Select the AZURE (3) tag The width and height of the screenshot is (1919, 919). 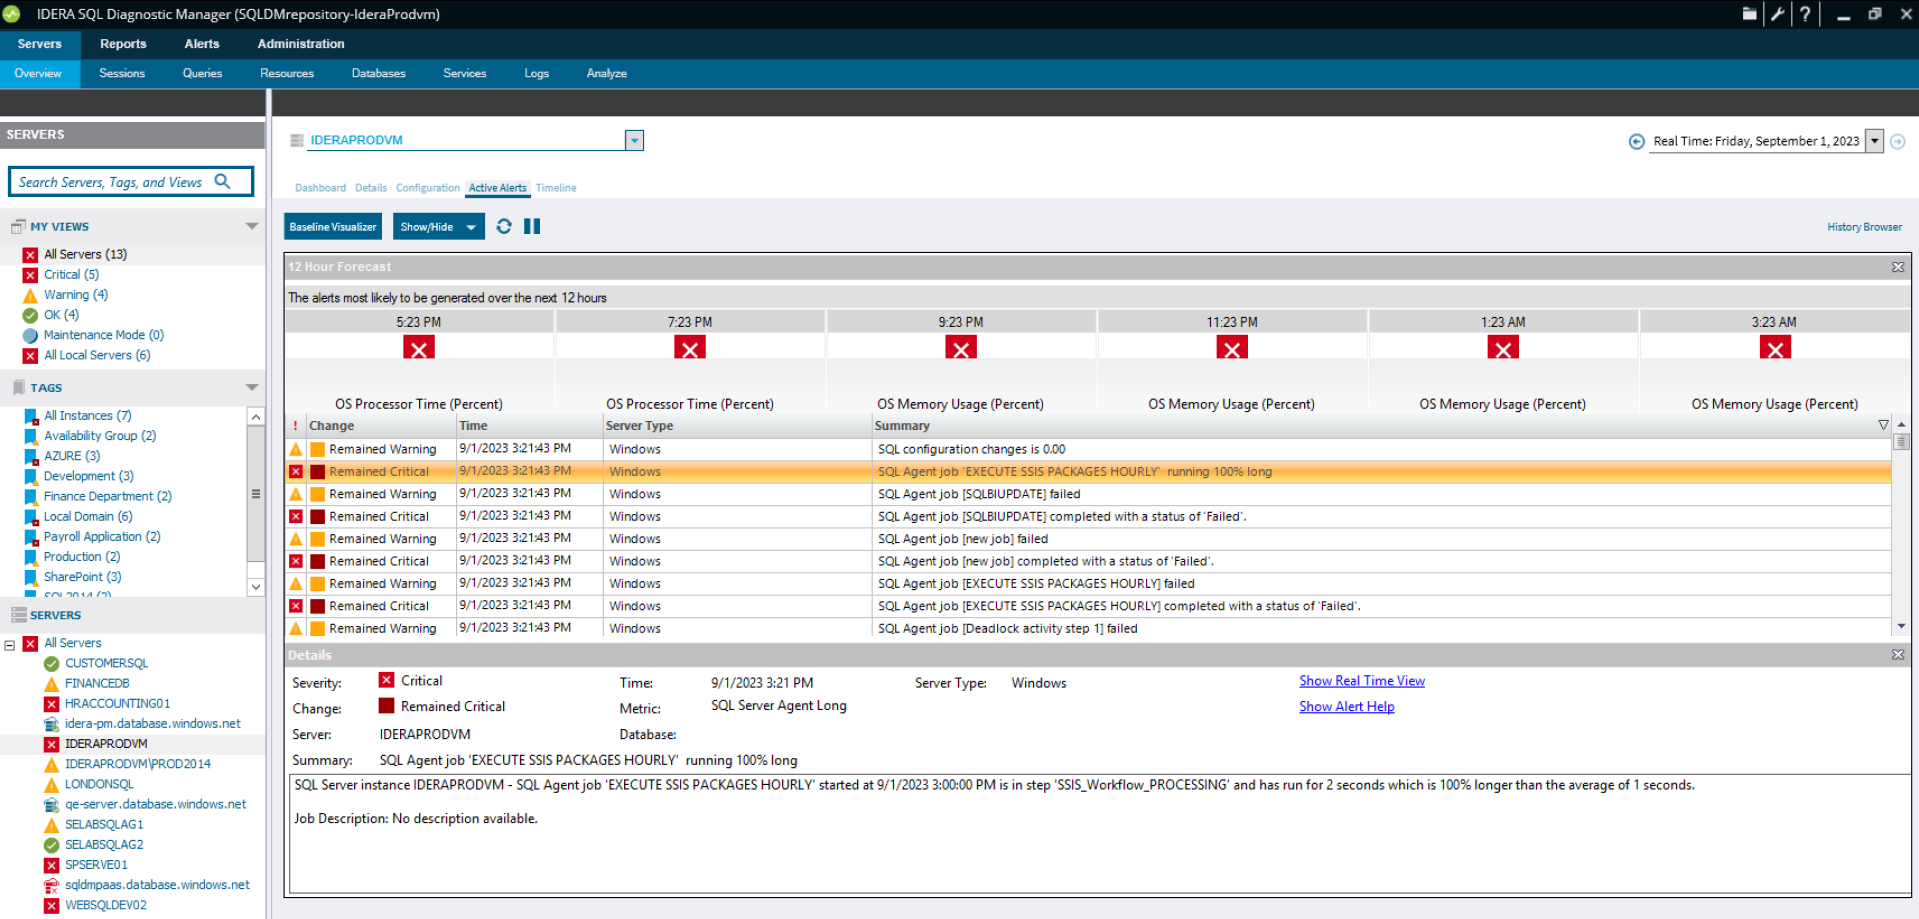pyautogui.click(x=72, y=456)
